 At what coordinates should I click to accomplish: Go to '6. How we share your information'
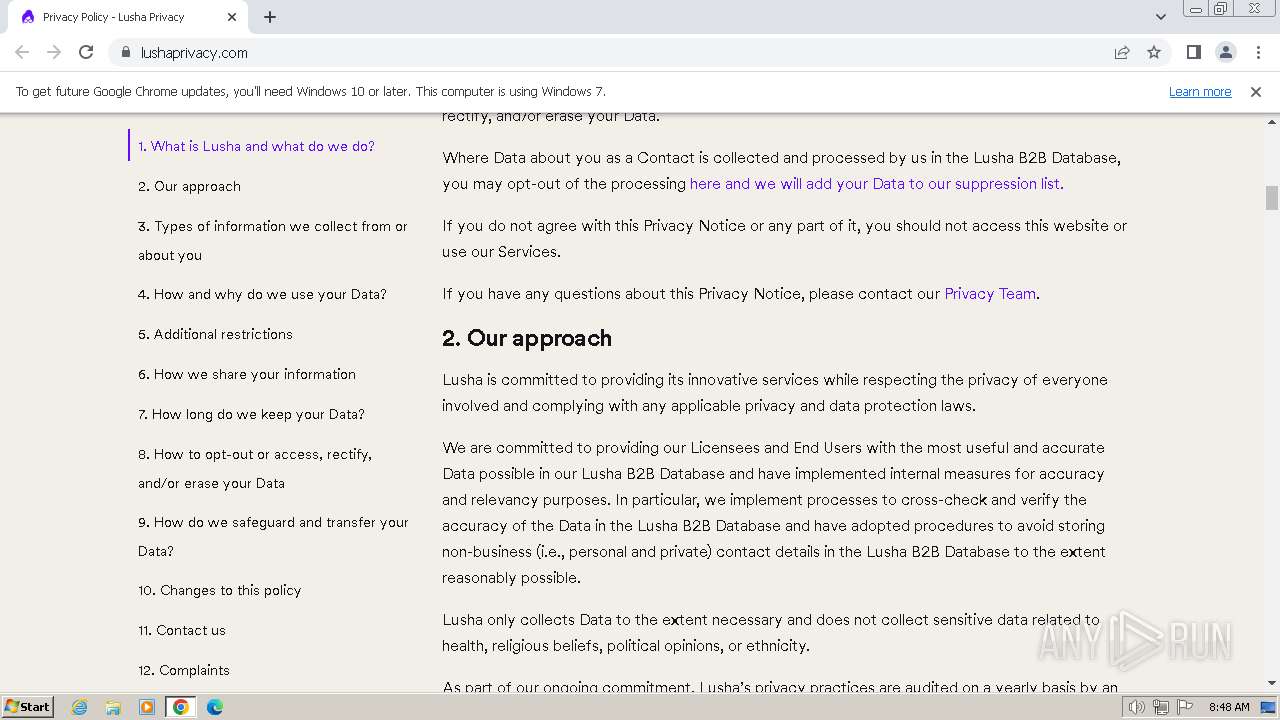click(x=247, y=374)
